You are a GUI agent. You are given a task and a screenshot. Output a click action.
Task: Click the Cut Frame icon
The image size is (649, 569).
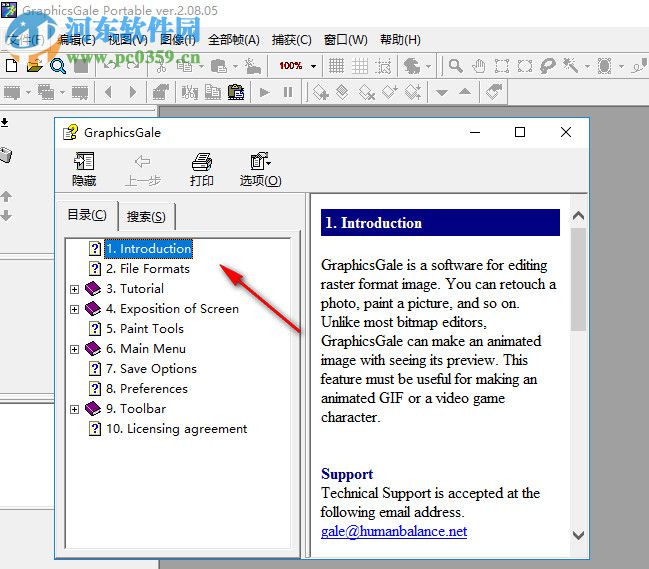190,92
